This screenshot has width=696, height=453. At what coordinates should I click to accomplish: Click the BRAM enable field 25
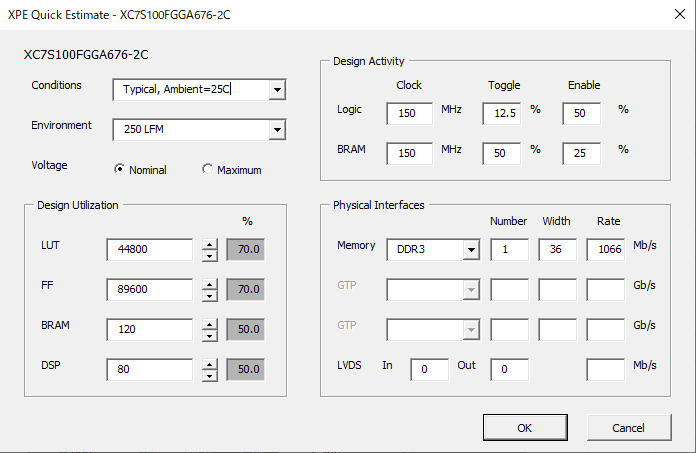point(581,154)
